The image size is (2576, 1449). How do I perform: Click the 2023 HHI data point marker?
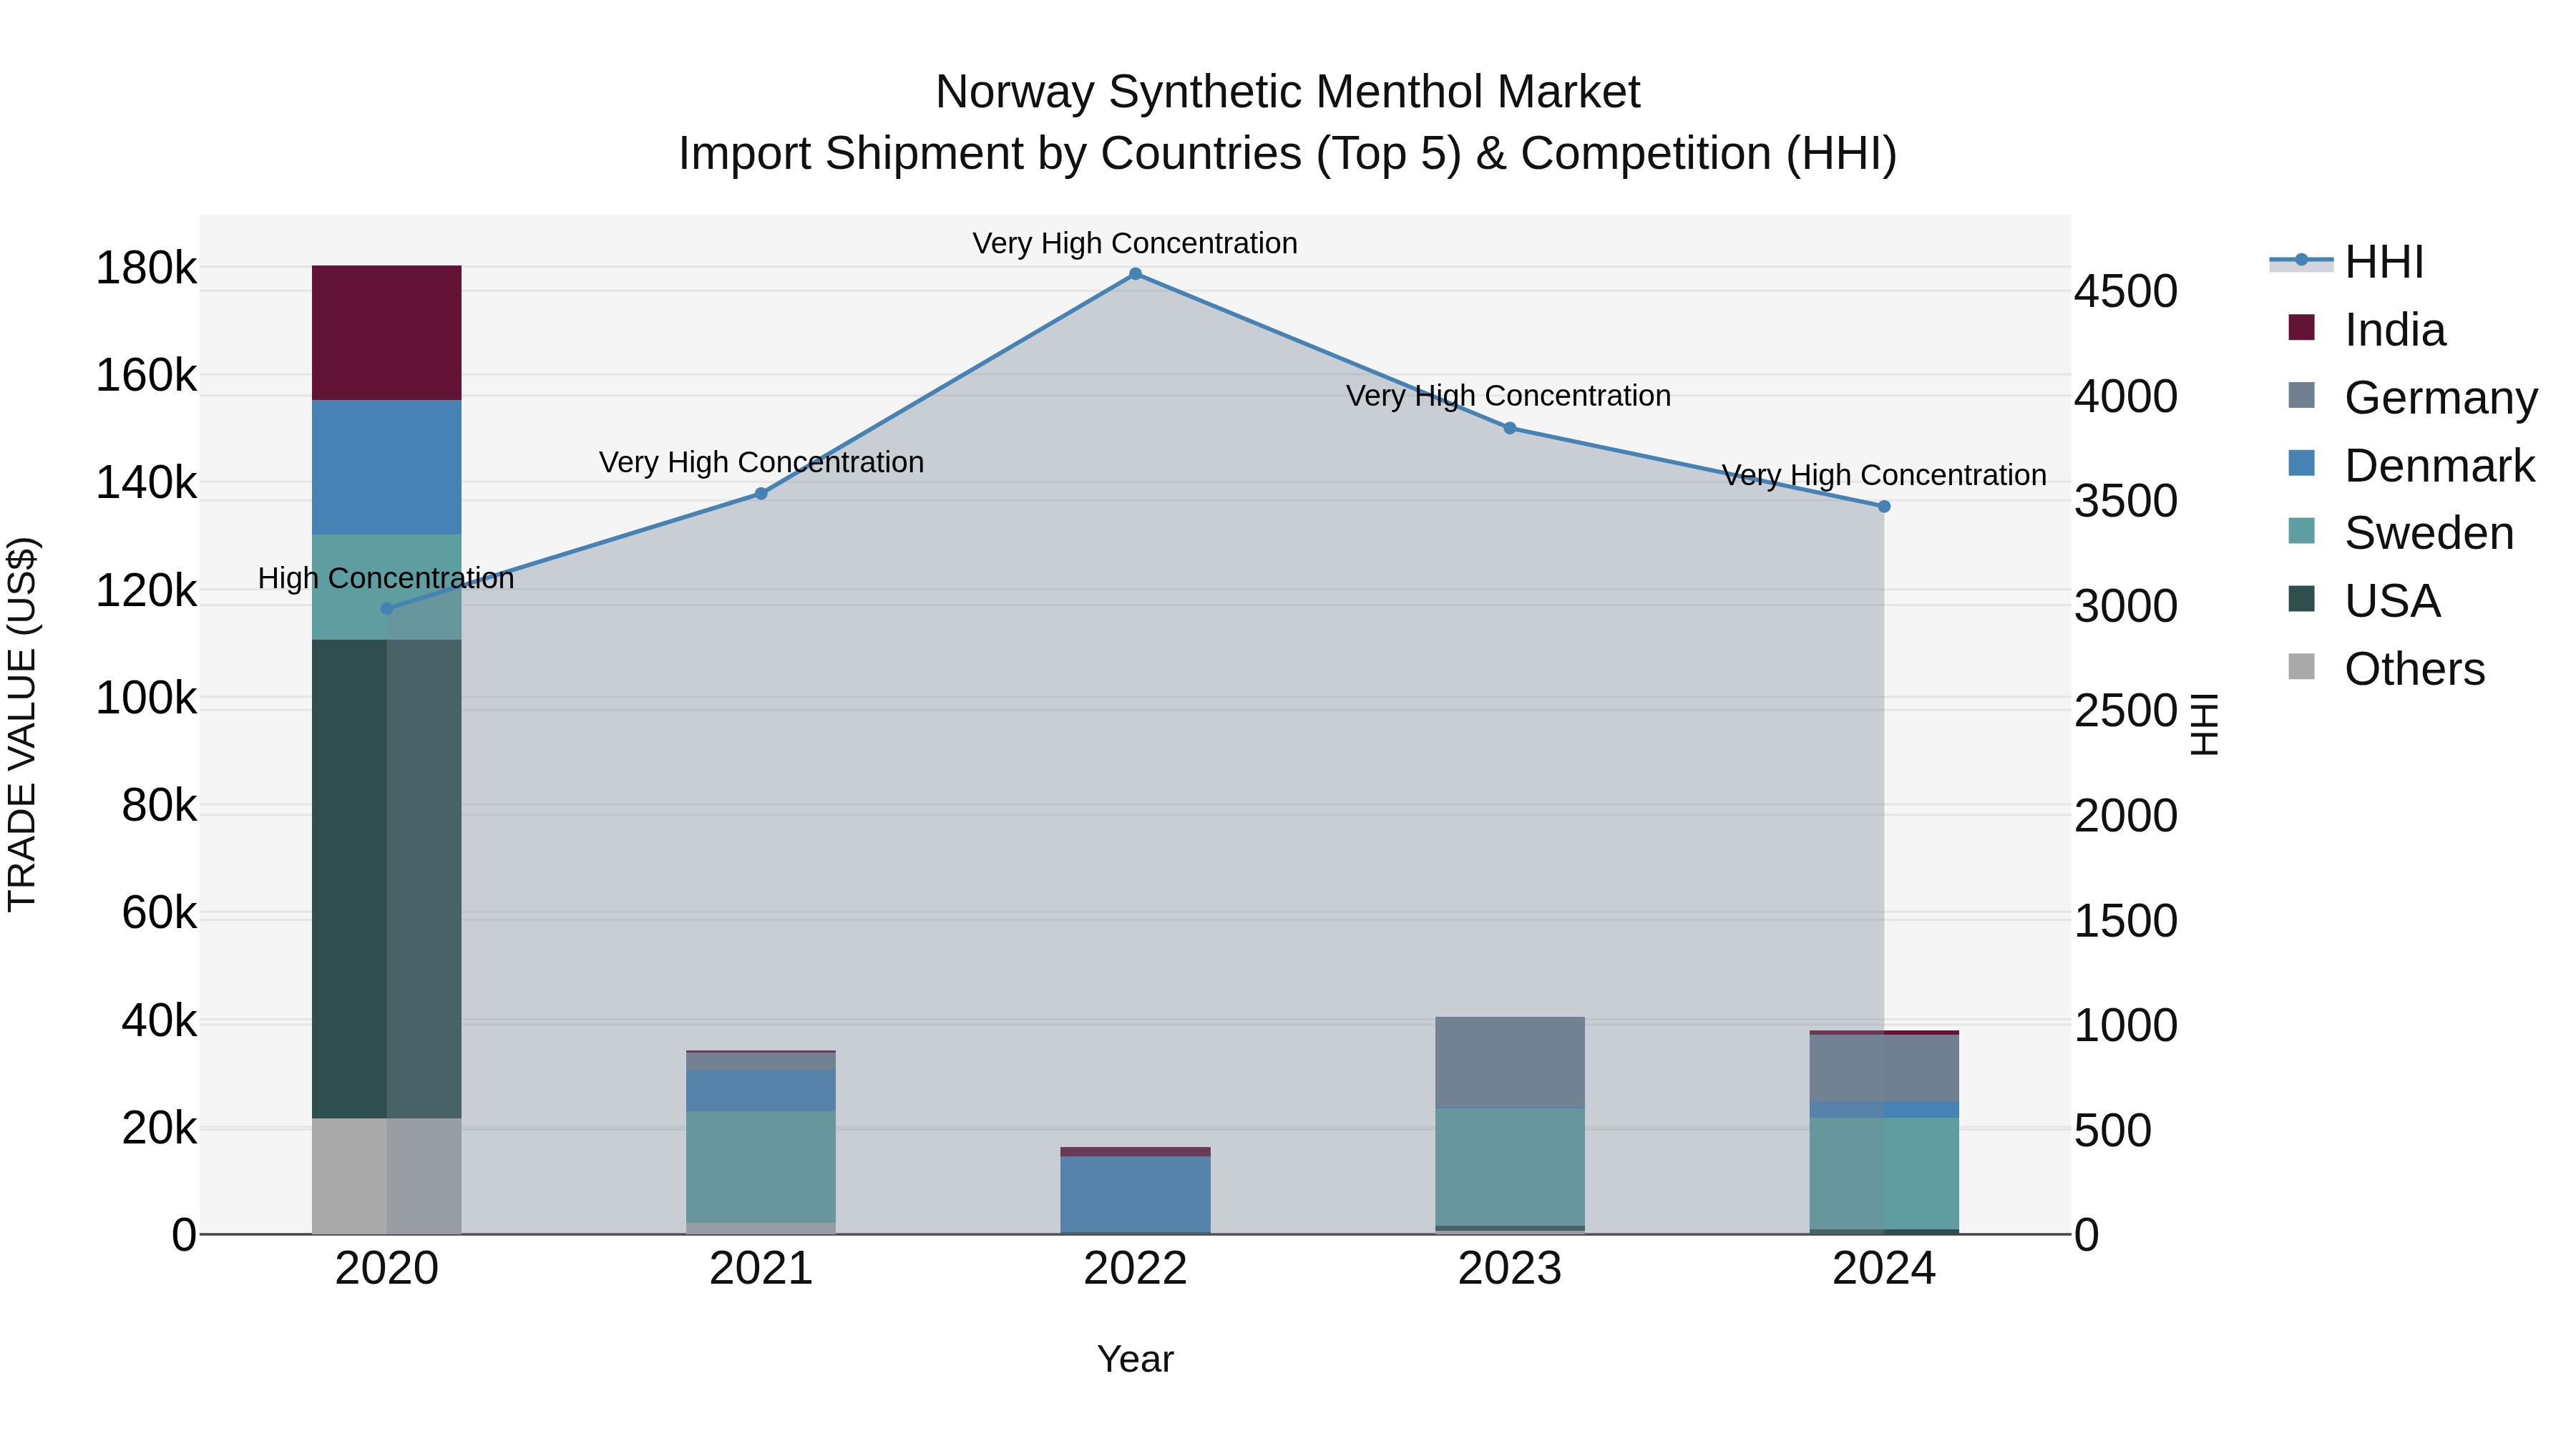tap(1510, 428)
